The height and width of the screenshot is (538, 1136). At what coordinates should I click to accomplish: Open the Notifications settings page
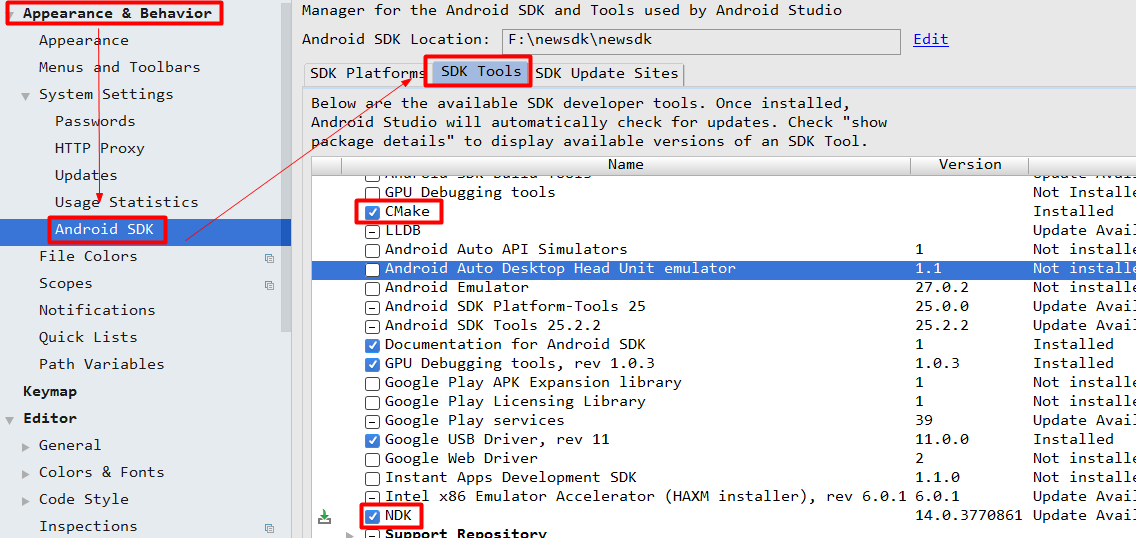pos(97,311)
